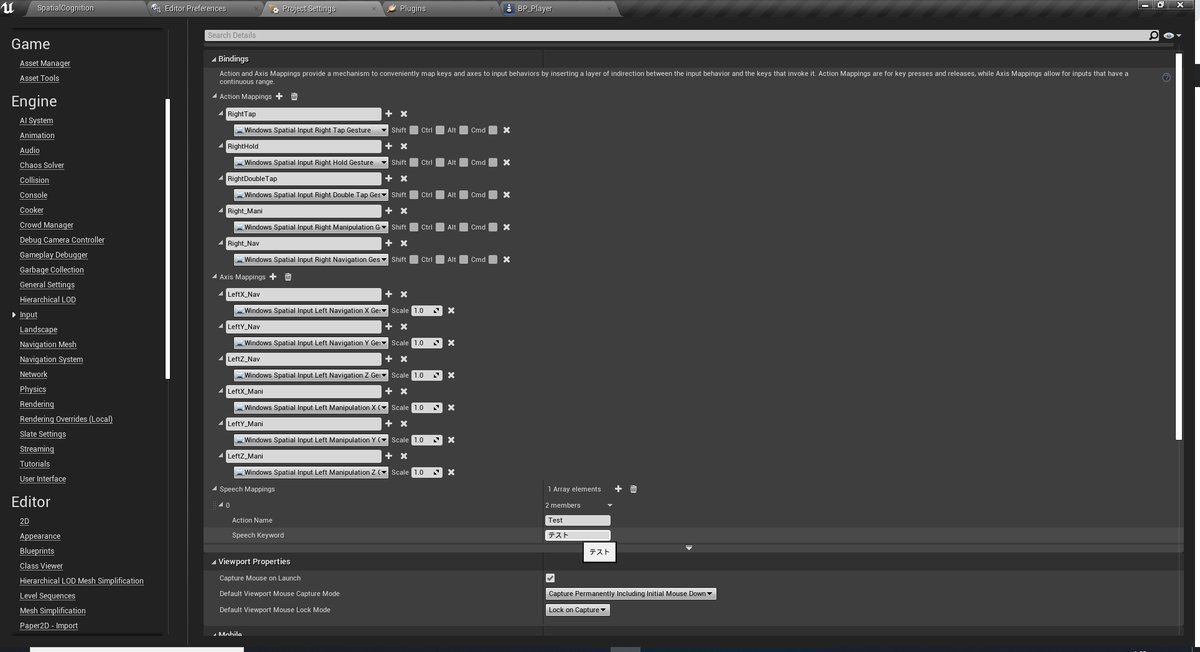Expand the advanced Bindings arrow below Speech Keyword
Screen dimensions: 1200x652
point(689,548)
